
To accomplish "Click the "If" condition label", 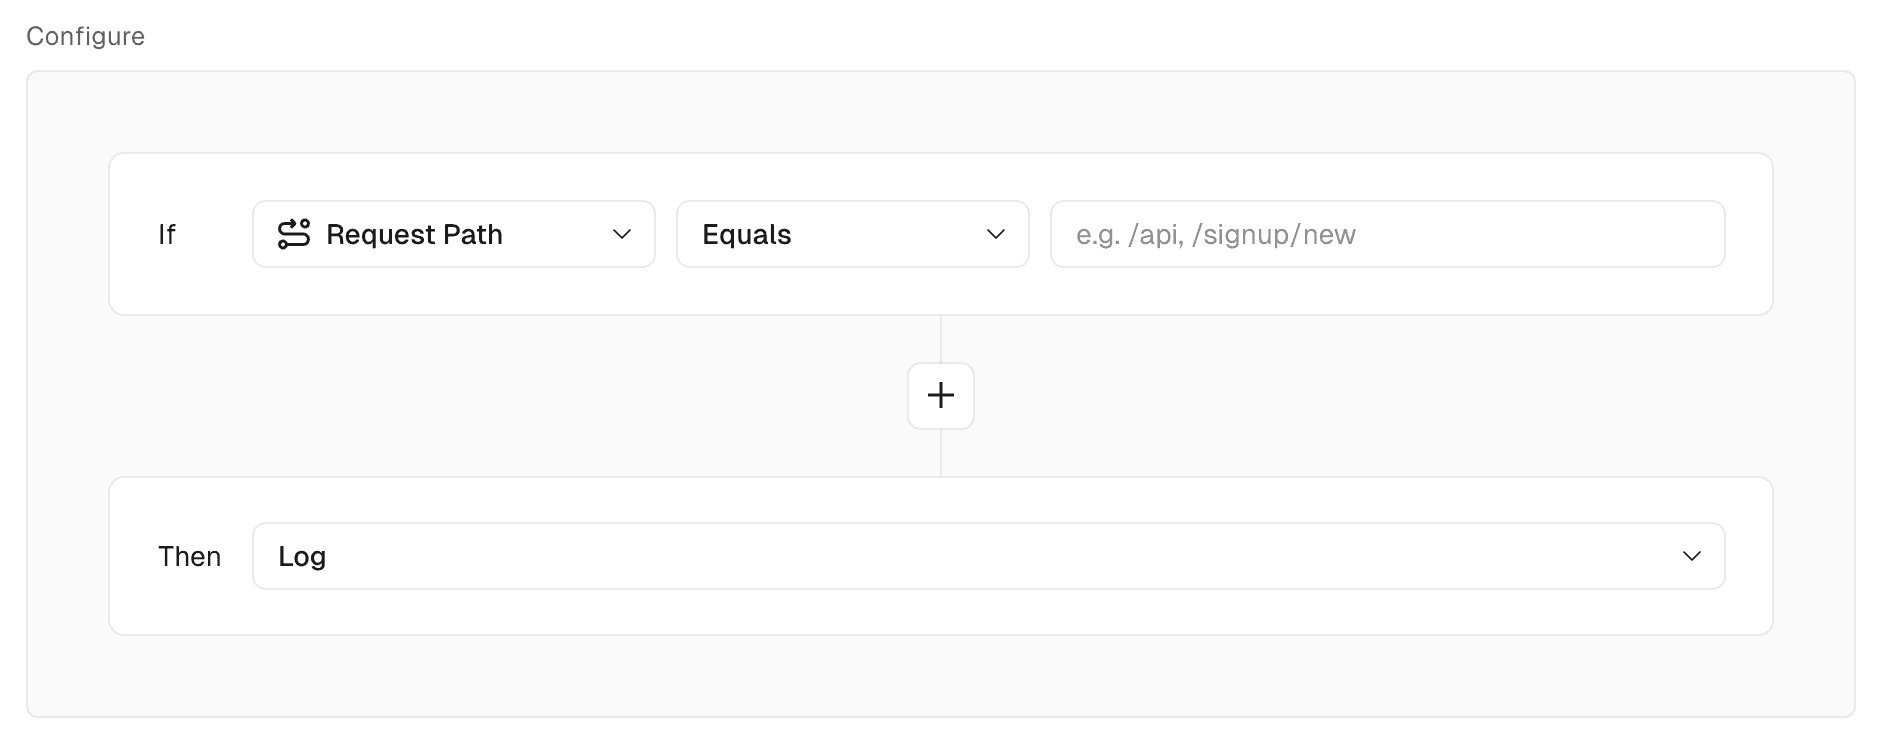I will (x=167, y=234).
